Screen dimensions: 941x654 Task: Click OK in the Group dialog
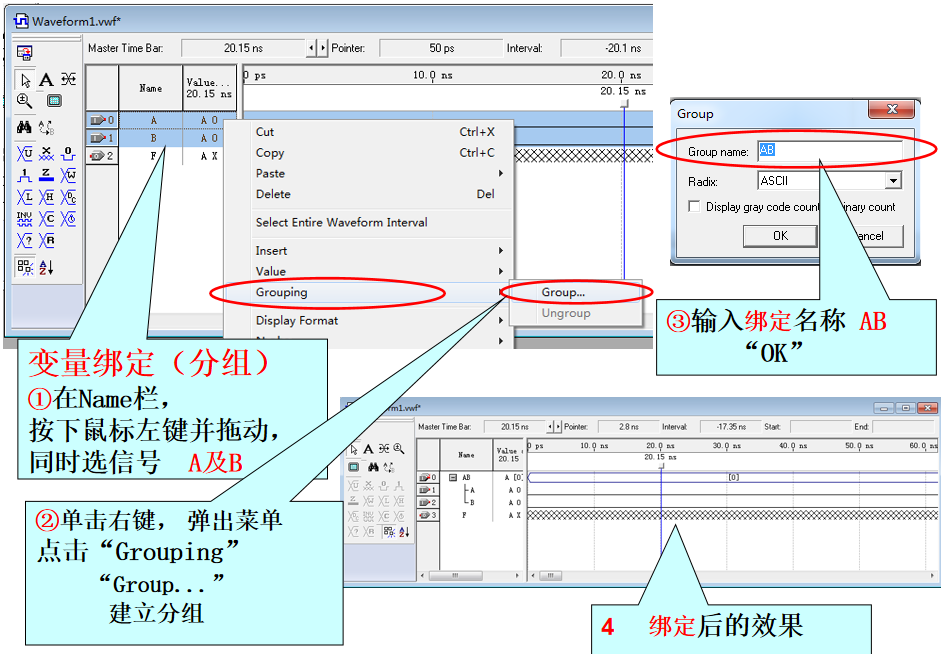click(x=780, y=236)
